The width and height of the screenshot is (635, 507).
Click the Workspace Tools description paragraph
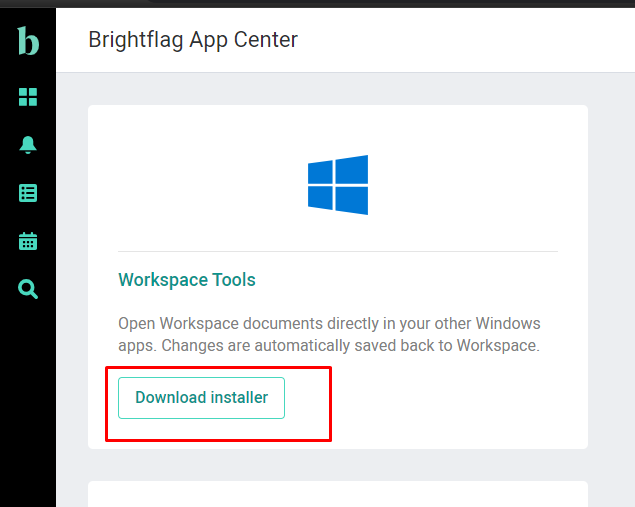click(329, 334)
